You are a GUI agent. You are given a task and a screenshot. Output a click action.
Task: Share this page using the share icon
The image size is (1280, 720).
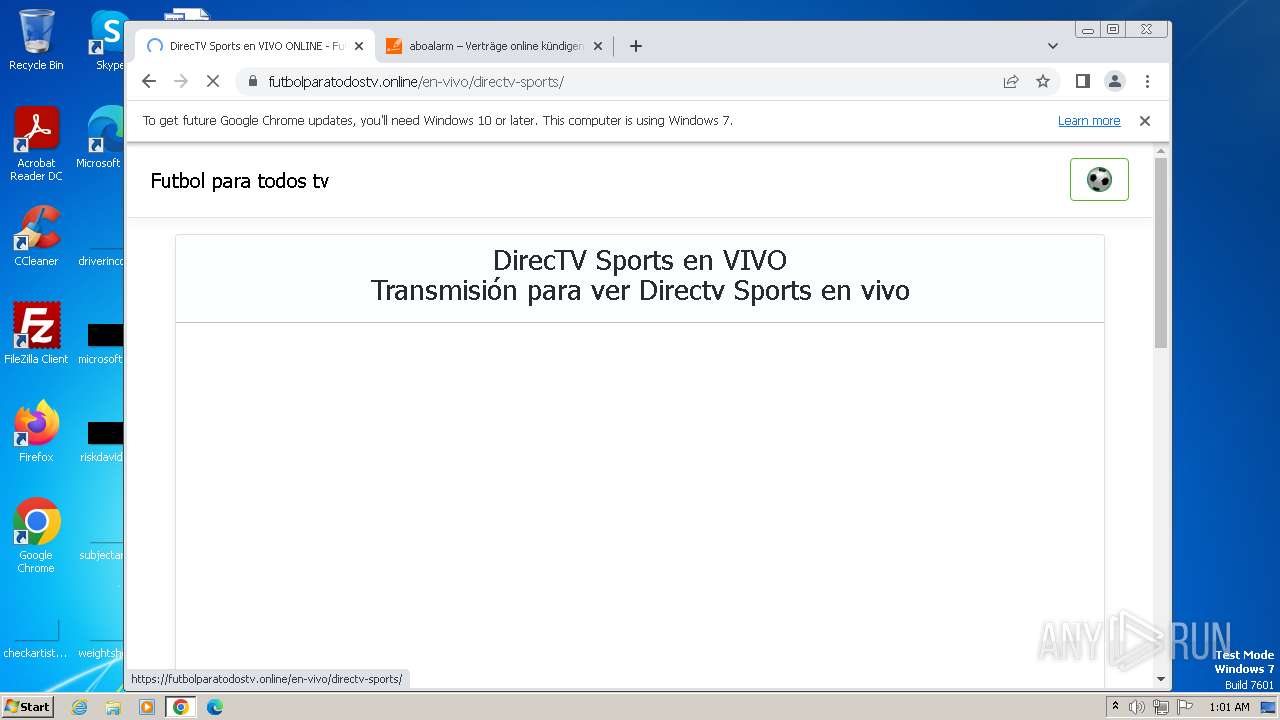pyautogui.click(x=1011, y=81)
